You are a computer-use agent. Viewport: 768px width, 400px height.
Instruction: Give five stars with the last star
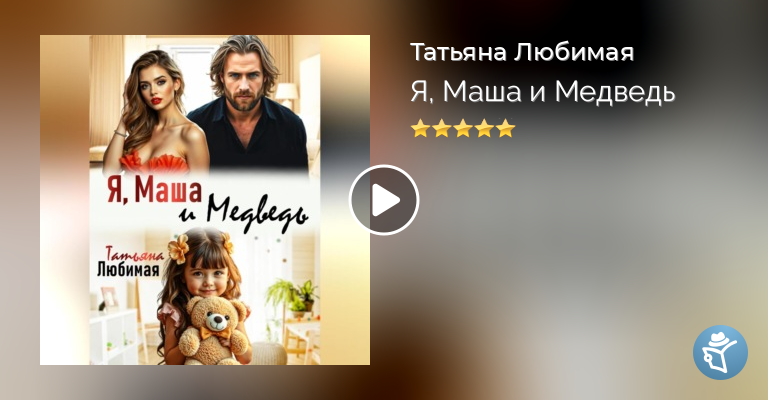coord(505,128)
